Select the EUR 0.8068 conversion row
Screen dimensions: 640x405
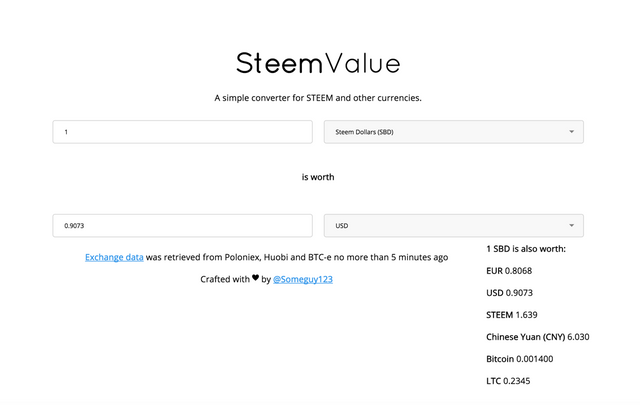coord(509,271)
